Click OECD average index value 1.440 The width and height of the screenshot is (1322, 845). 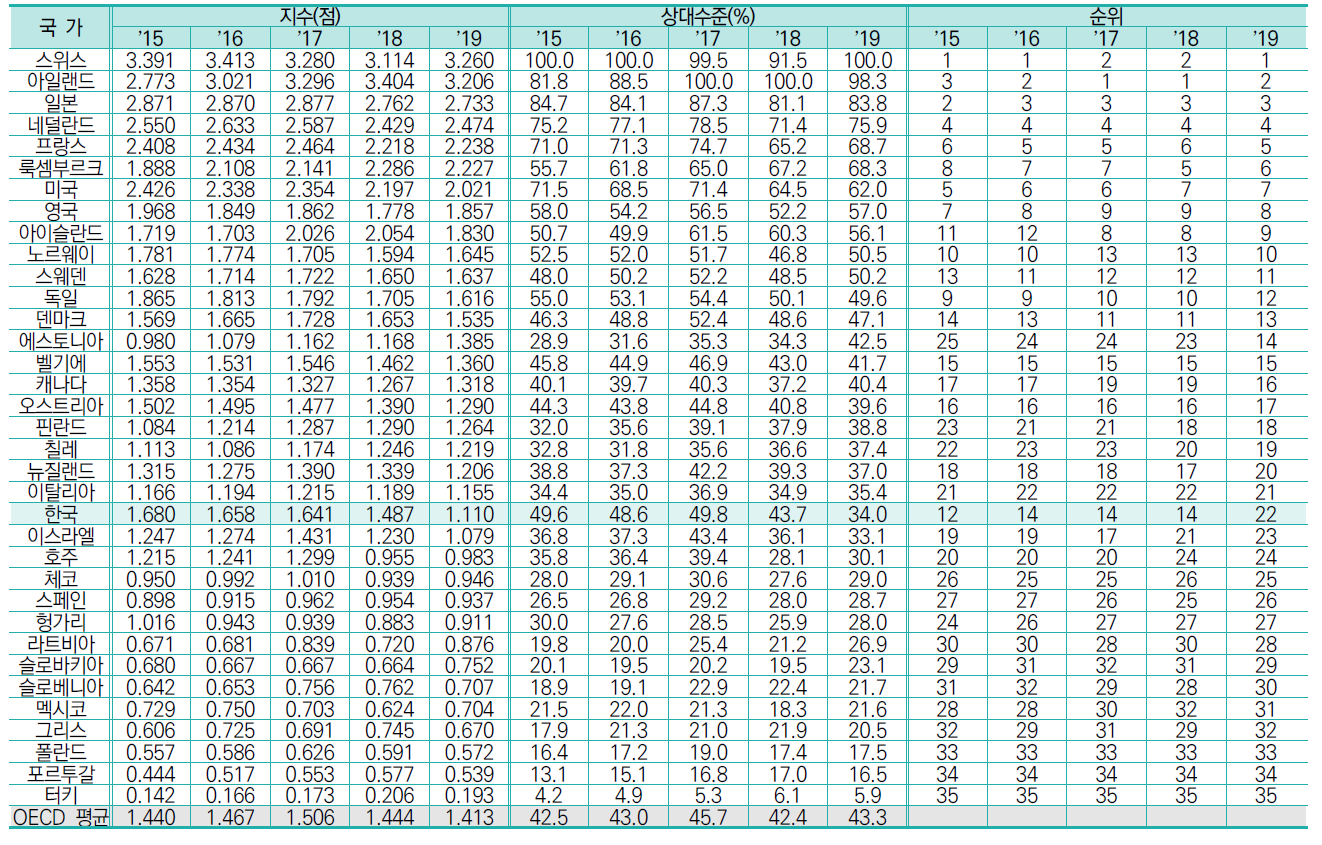click(x=152, y=818)
